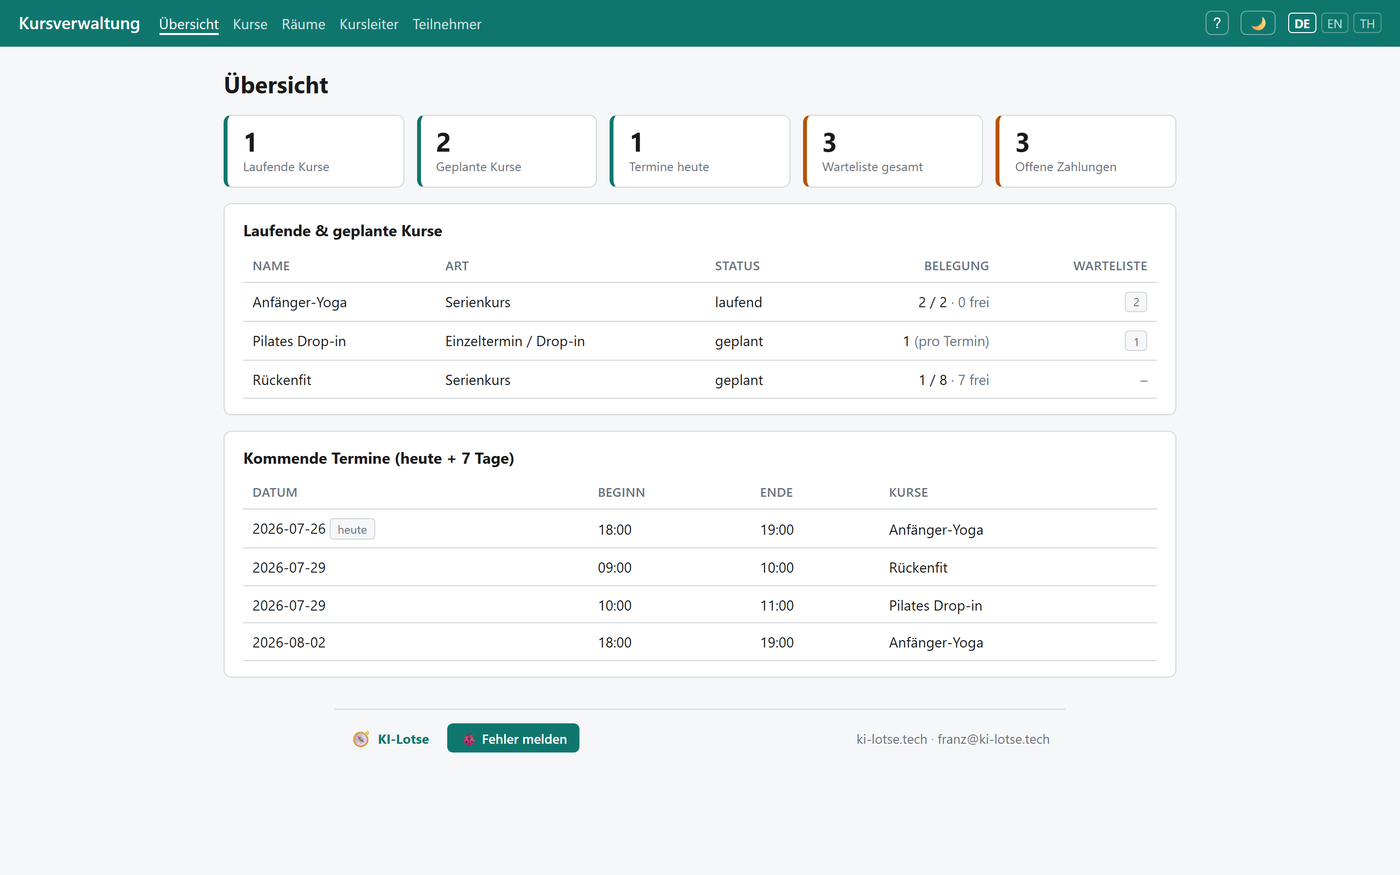Click the STATUS column header

(x=737, y=266)
